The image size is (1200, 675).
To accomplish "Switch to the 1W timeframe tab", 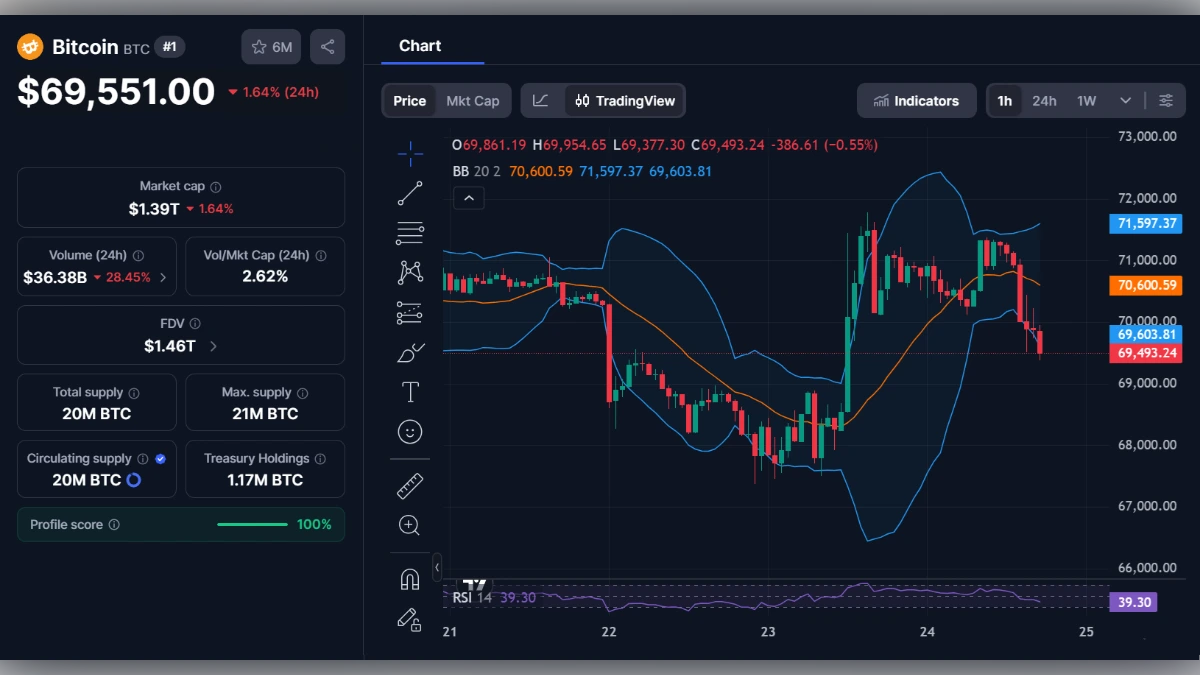I will pyautogui.click(x=1085, y=100).
